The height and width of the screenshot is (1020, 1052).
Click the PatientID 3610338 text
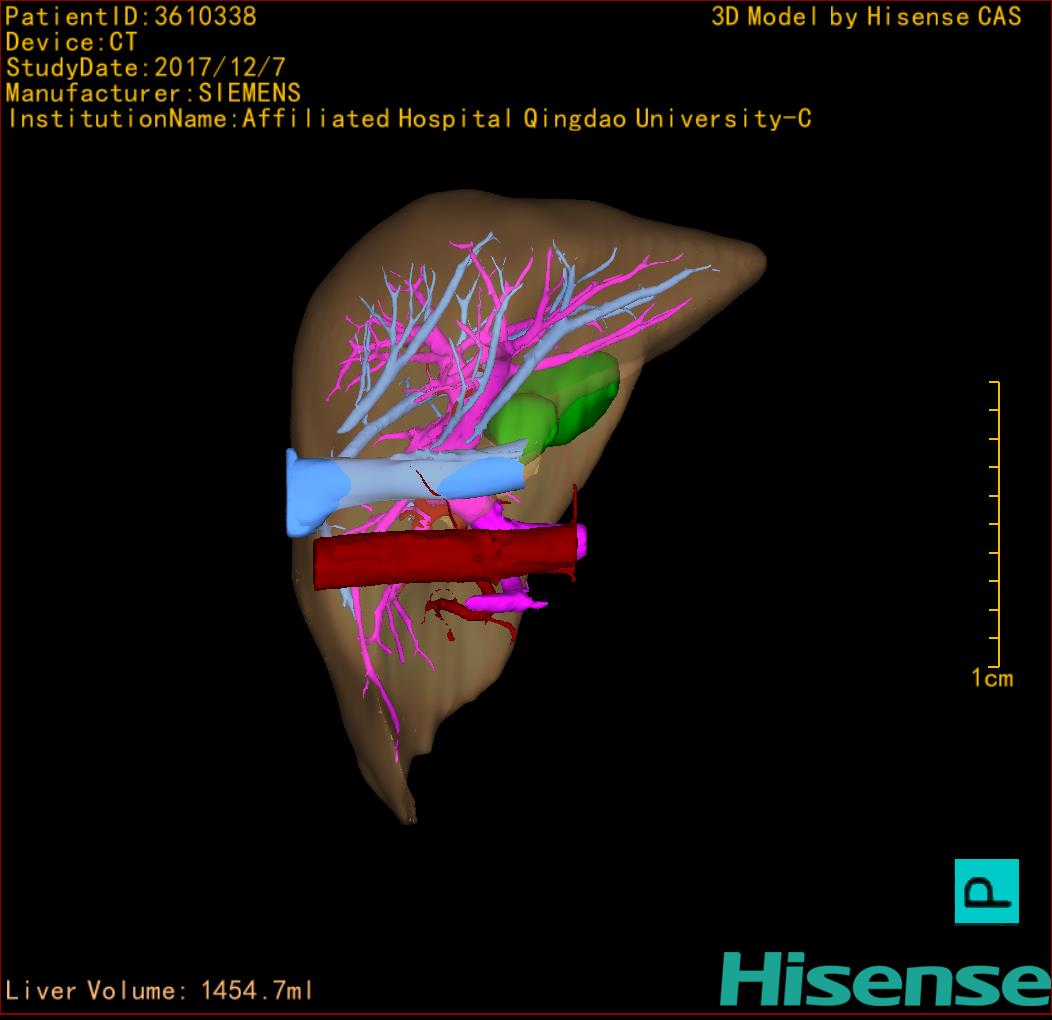coord(131,16)
